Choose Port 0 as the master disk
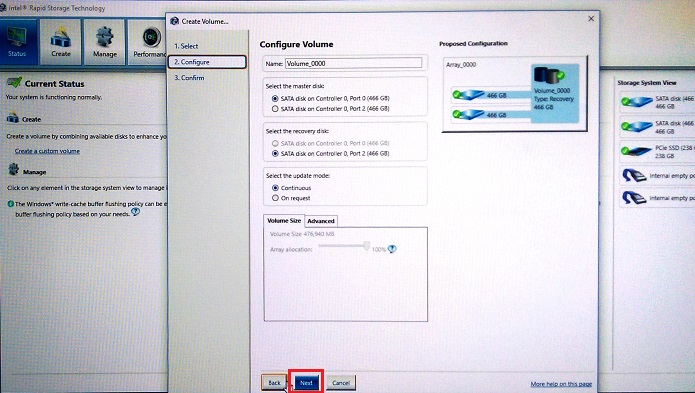 pyautogui.click(x=275, y=98)
